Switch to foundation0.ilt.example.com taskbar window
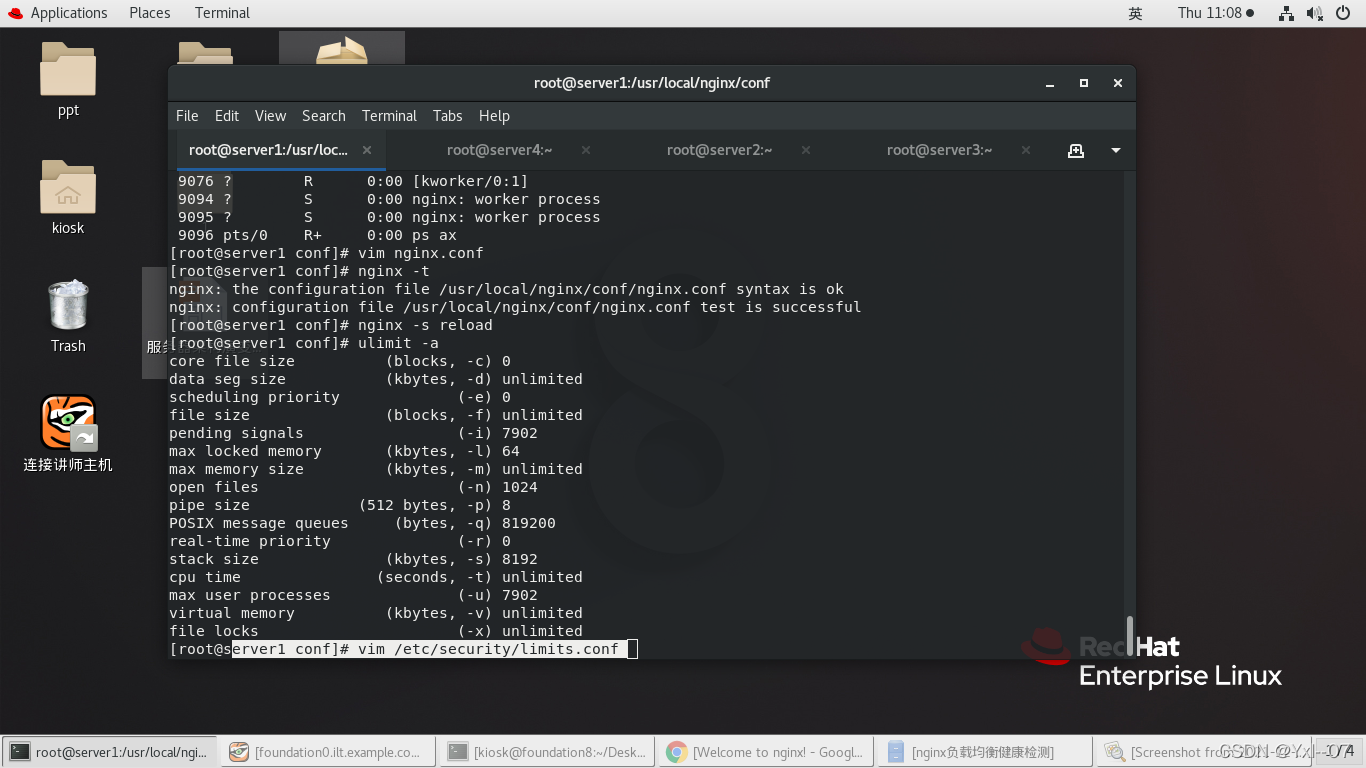The image size is (1366, 768). point(328,752)
